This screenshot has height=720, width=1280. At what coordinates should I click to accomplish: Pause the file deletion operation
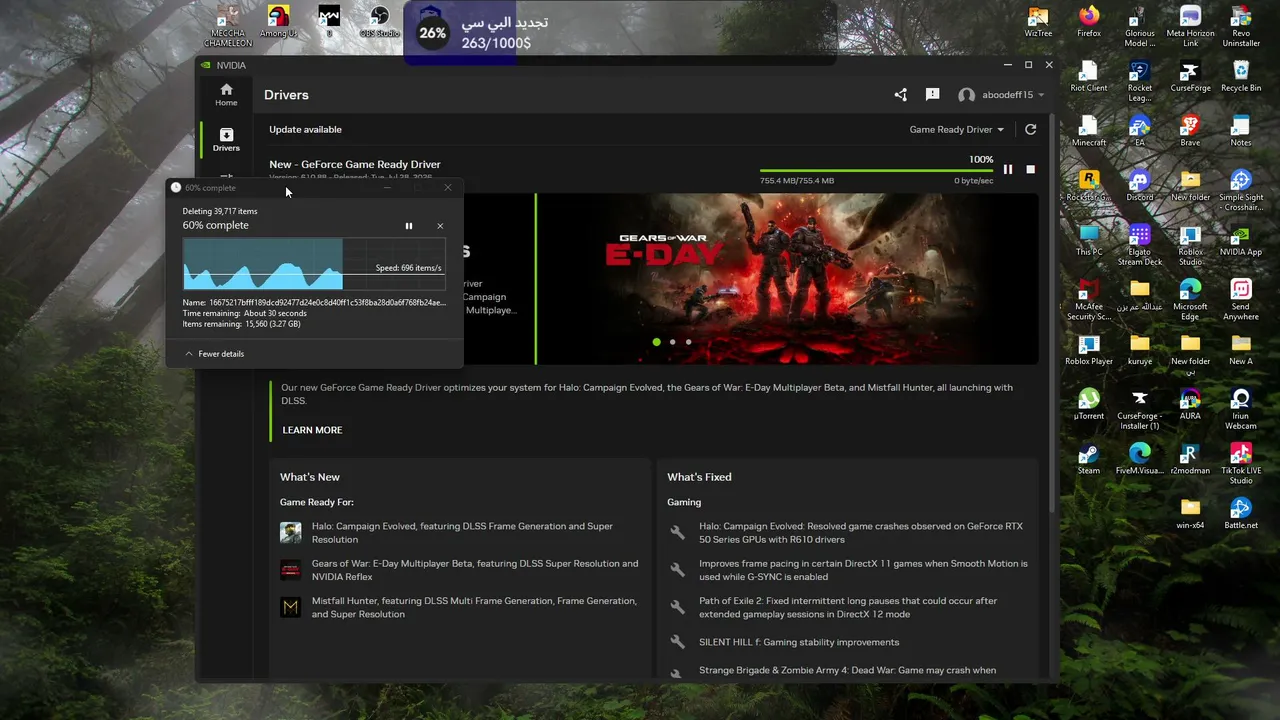coord(408,226)
